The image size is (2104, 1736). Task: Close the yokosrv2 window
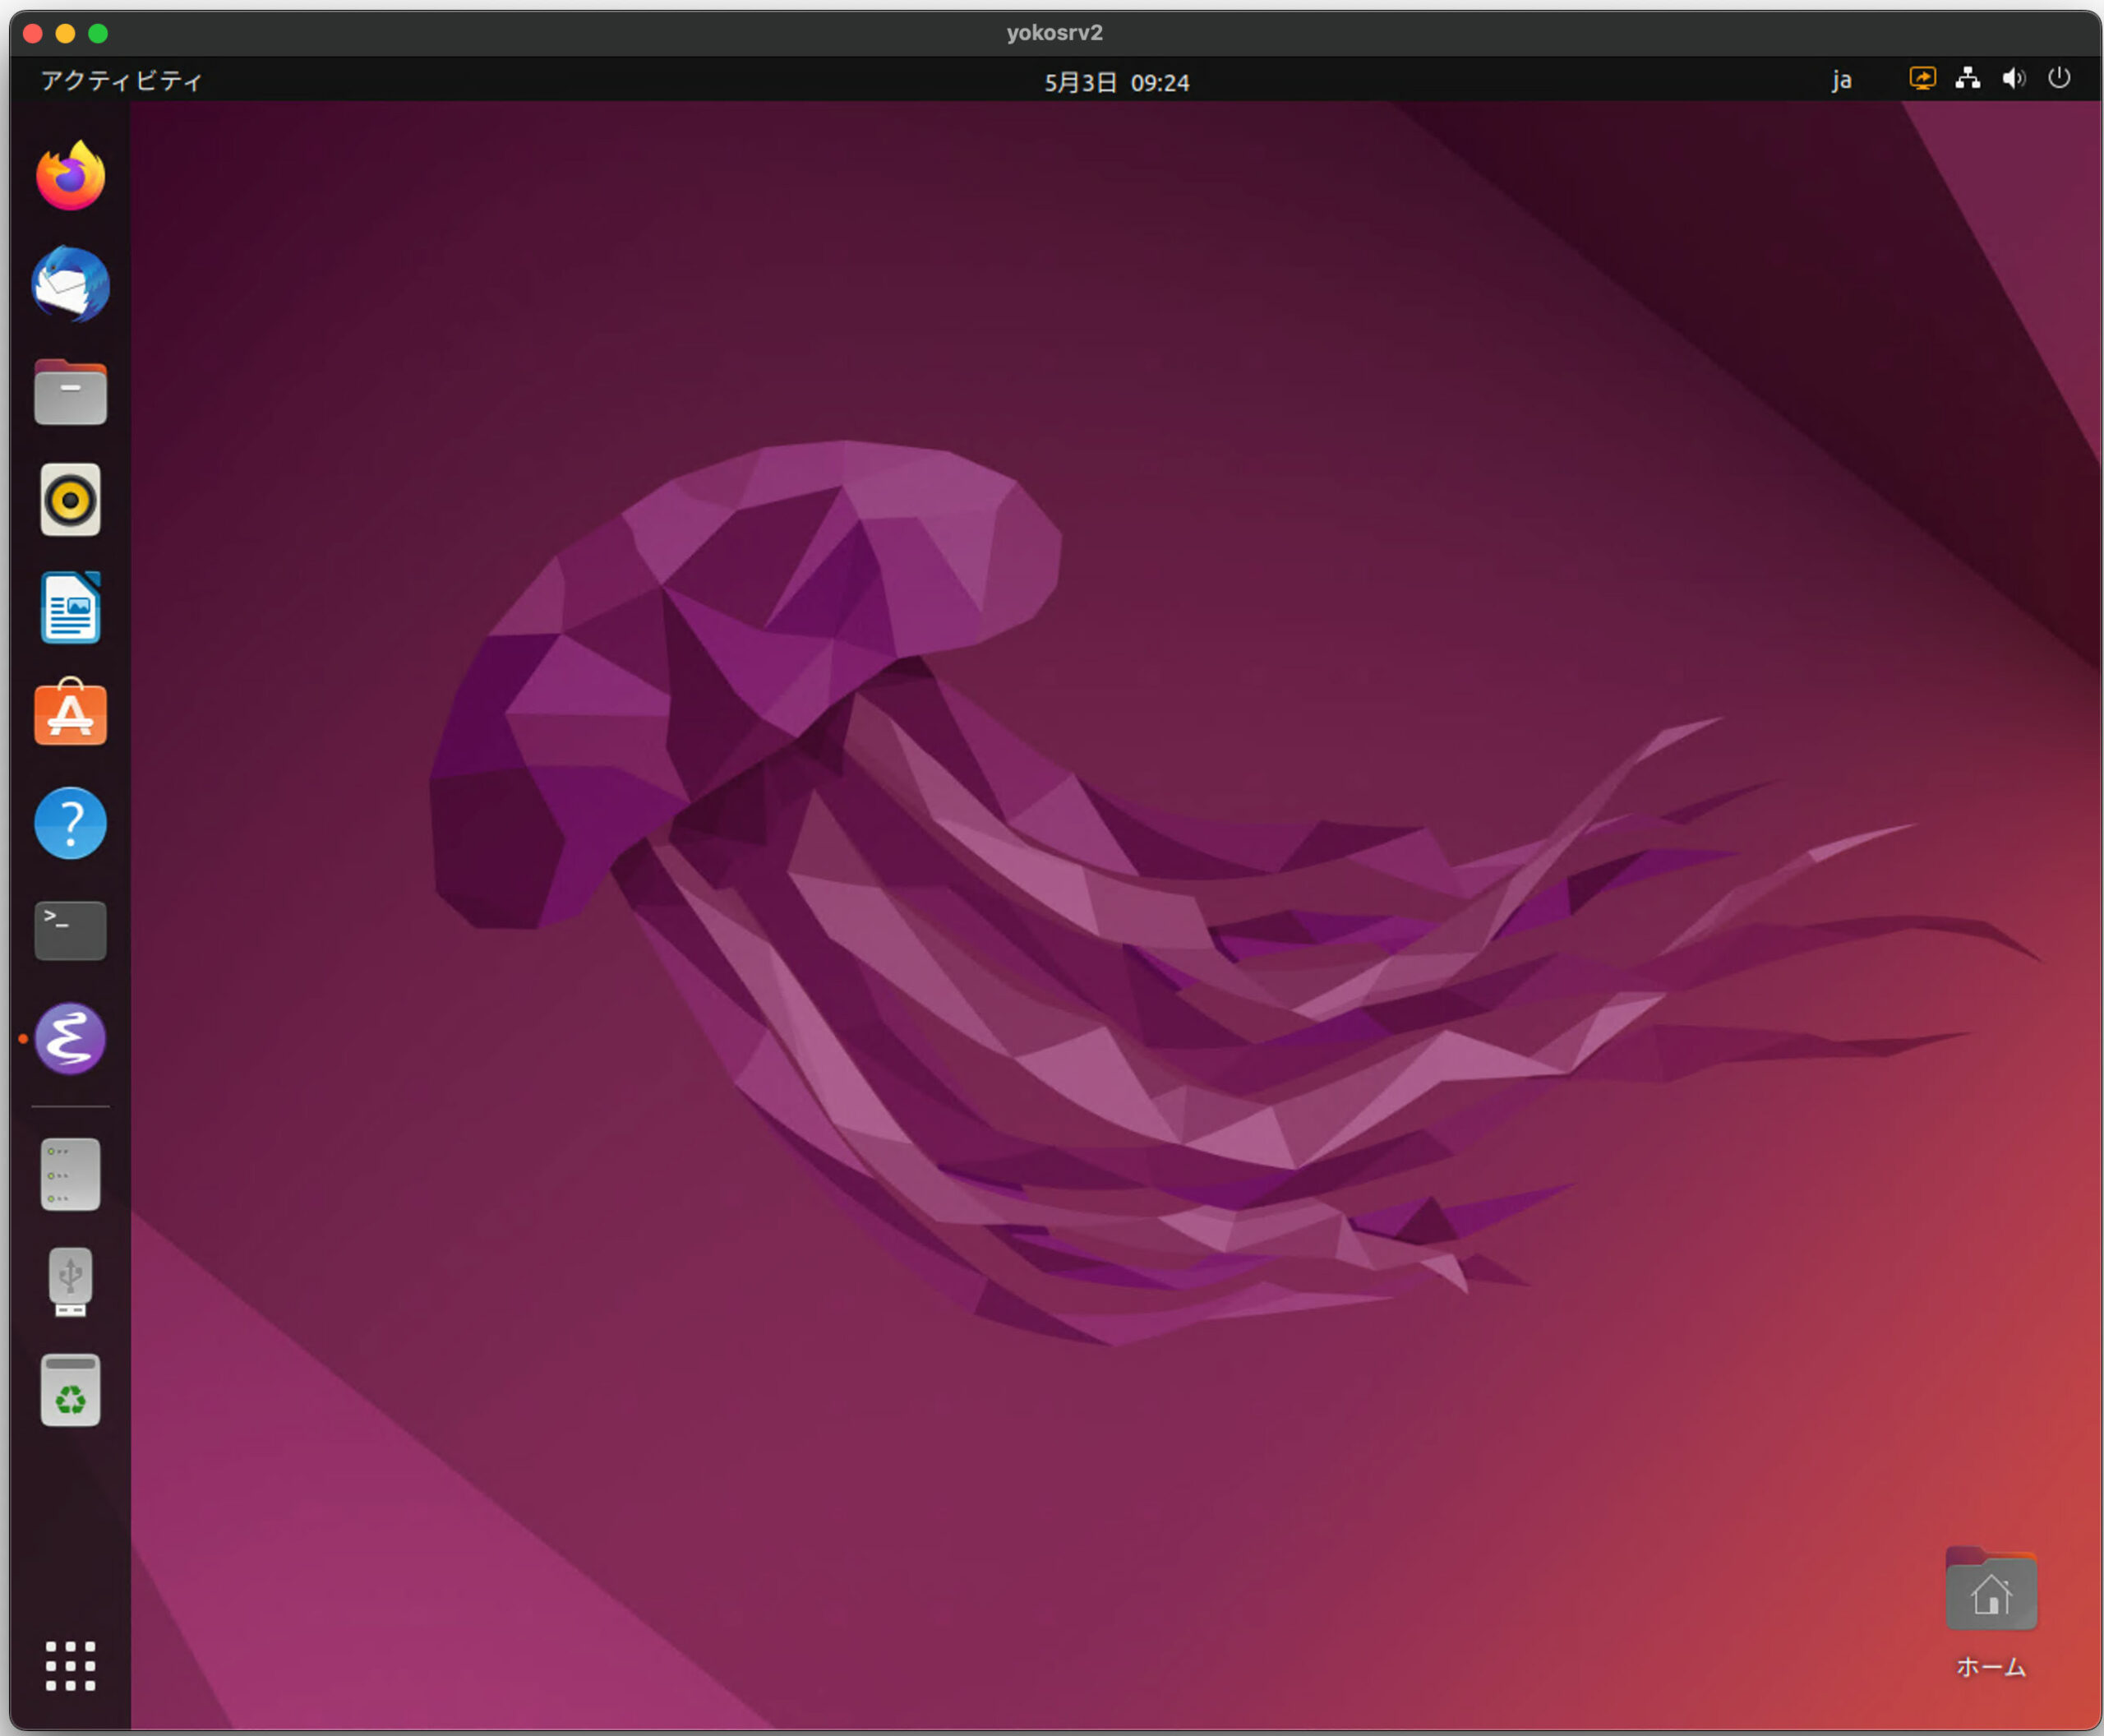[33, 33]
